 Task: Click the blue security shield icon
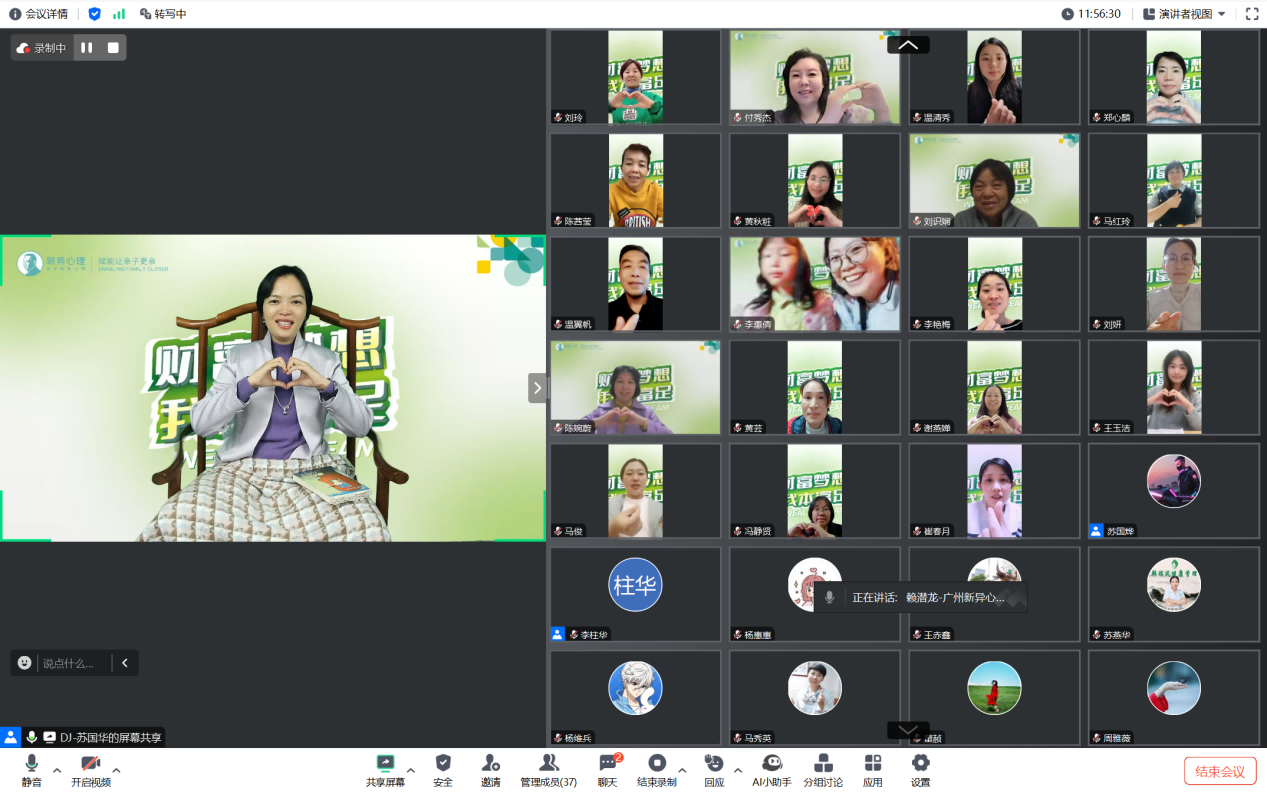click(95, 14)
